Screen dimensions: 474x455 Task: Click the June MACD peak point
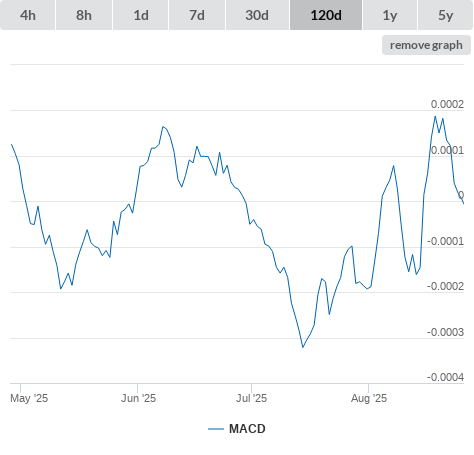(163, 127)
